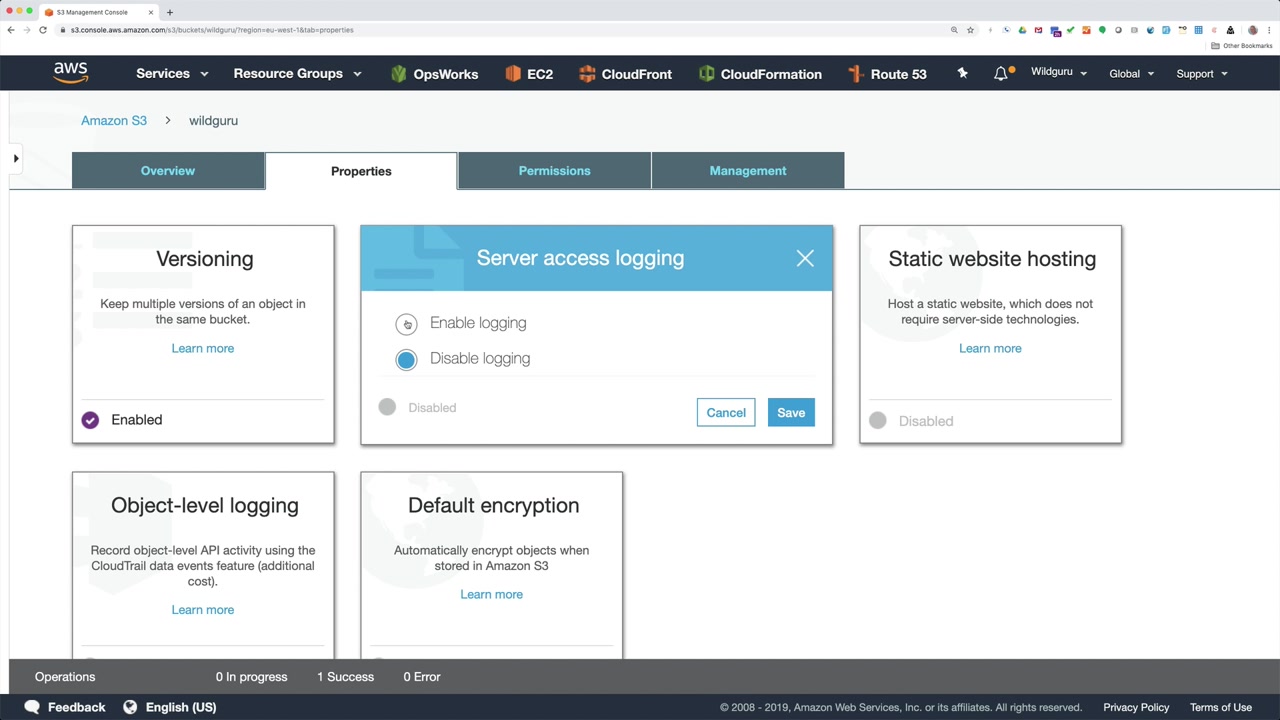Click the Feedback speech bubble icon
The width and height of the screenshot is (1280, 720).
pyautogui.click(x=32, y=707)
